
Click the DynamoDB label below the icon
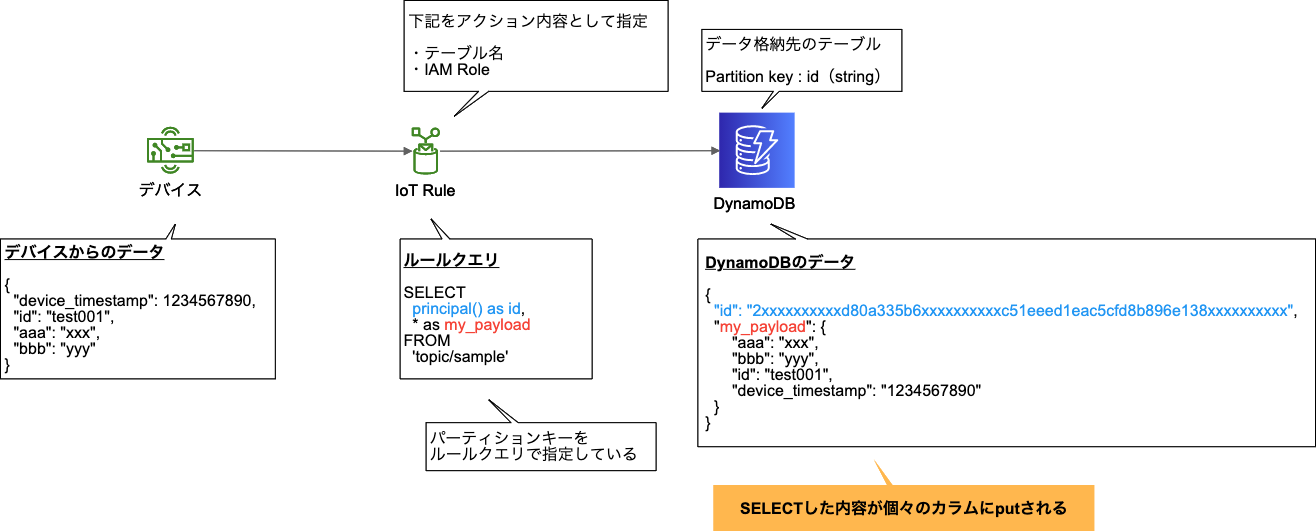tap(756, 204)
